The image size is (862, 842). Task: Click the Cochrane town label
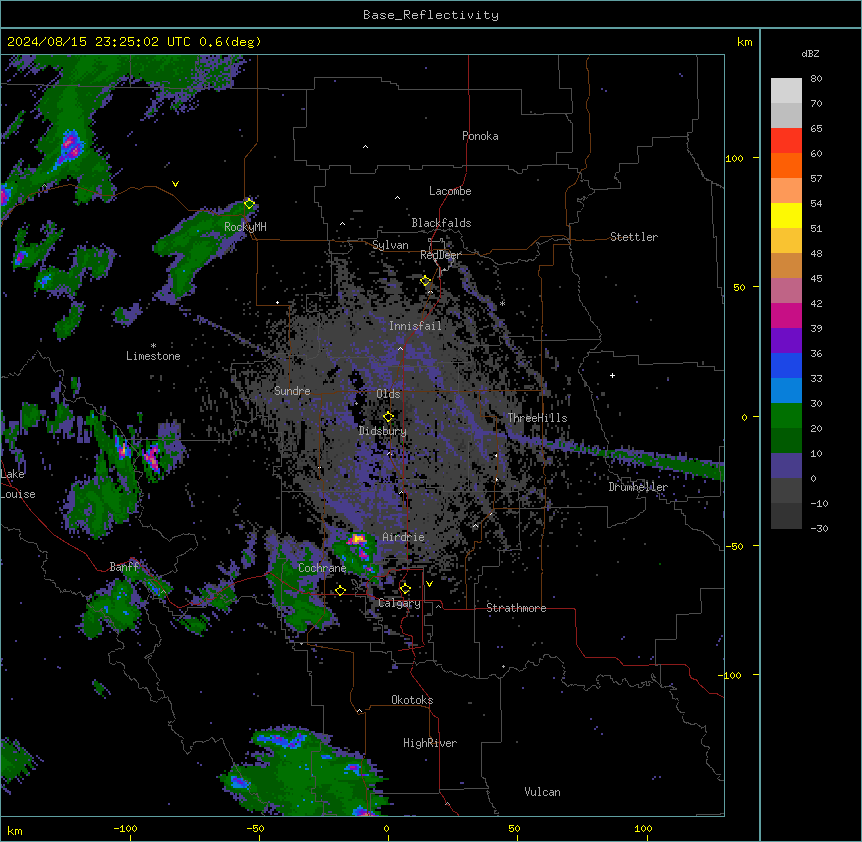point(322,568)
